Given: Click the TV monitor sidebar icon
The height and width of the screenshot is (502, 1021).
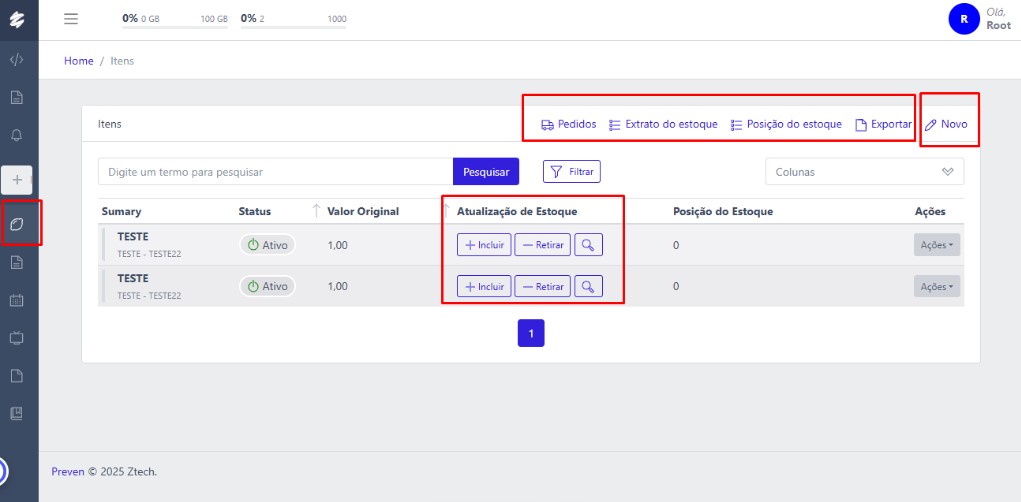Looking at the screenshot, I should [x=17, y=338].
